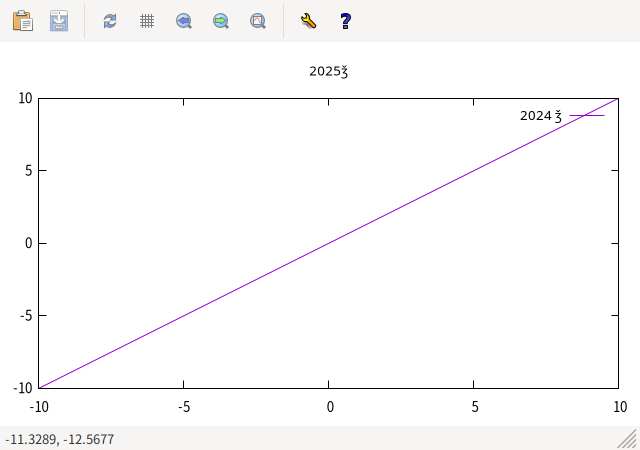640x450 pixels.
Task: Click the window resize grip corner
Action: [x=628, y=439]
